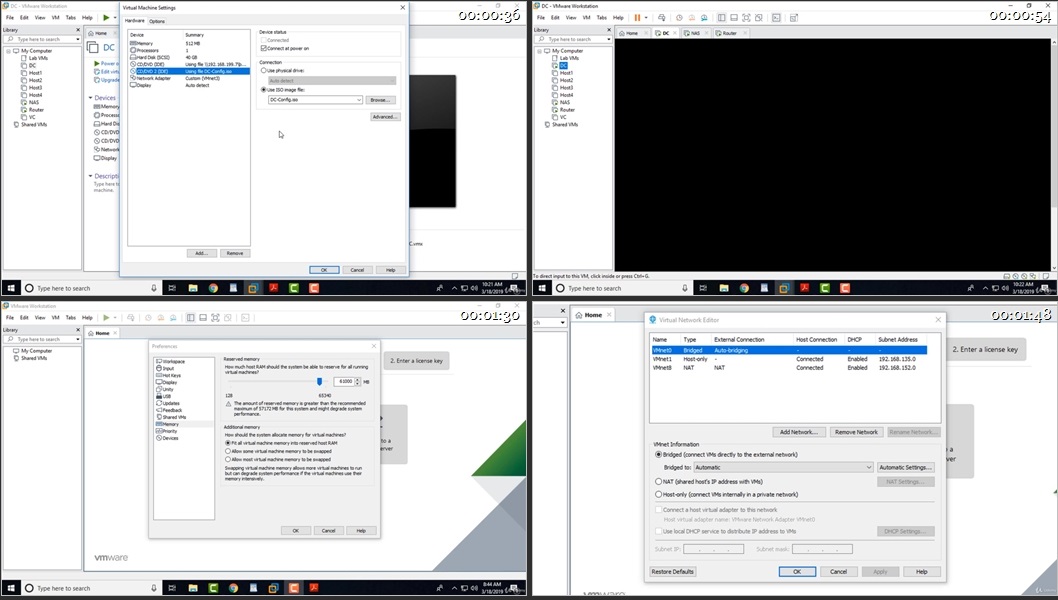Screen dimensions: 1058x600
Task: Click Add... button under the device list
Action: [201, 253]
